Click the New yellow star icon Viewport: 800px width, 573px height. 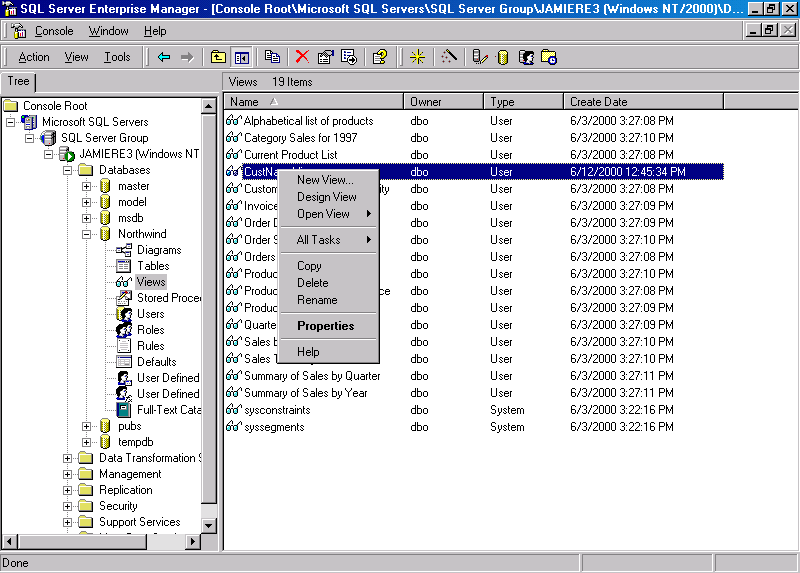[x=417, y=57]
